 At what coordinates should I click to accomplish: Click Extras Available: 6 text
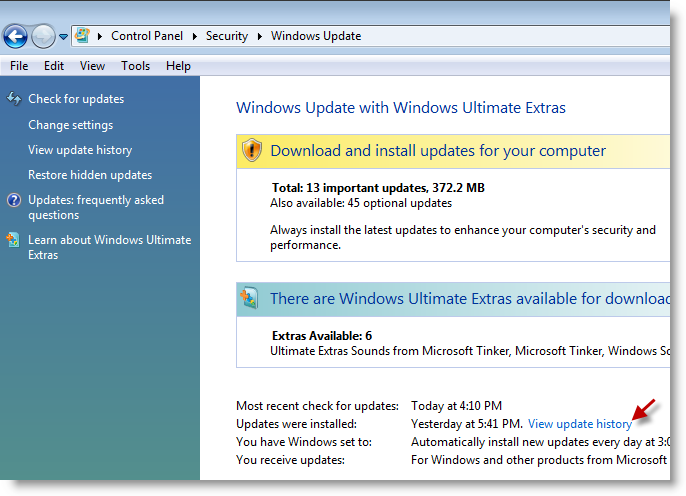[322, 336]
